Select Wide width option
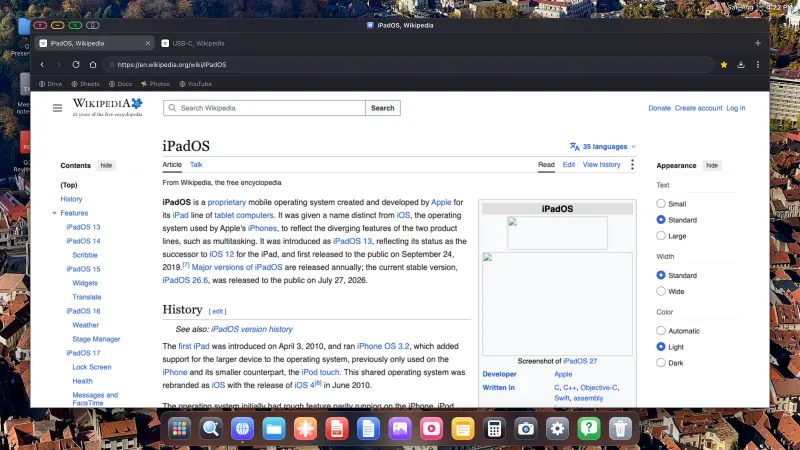The image size is (800, 450). click(x=661, y=291)
